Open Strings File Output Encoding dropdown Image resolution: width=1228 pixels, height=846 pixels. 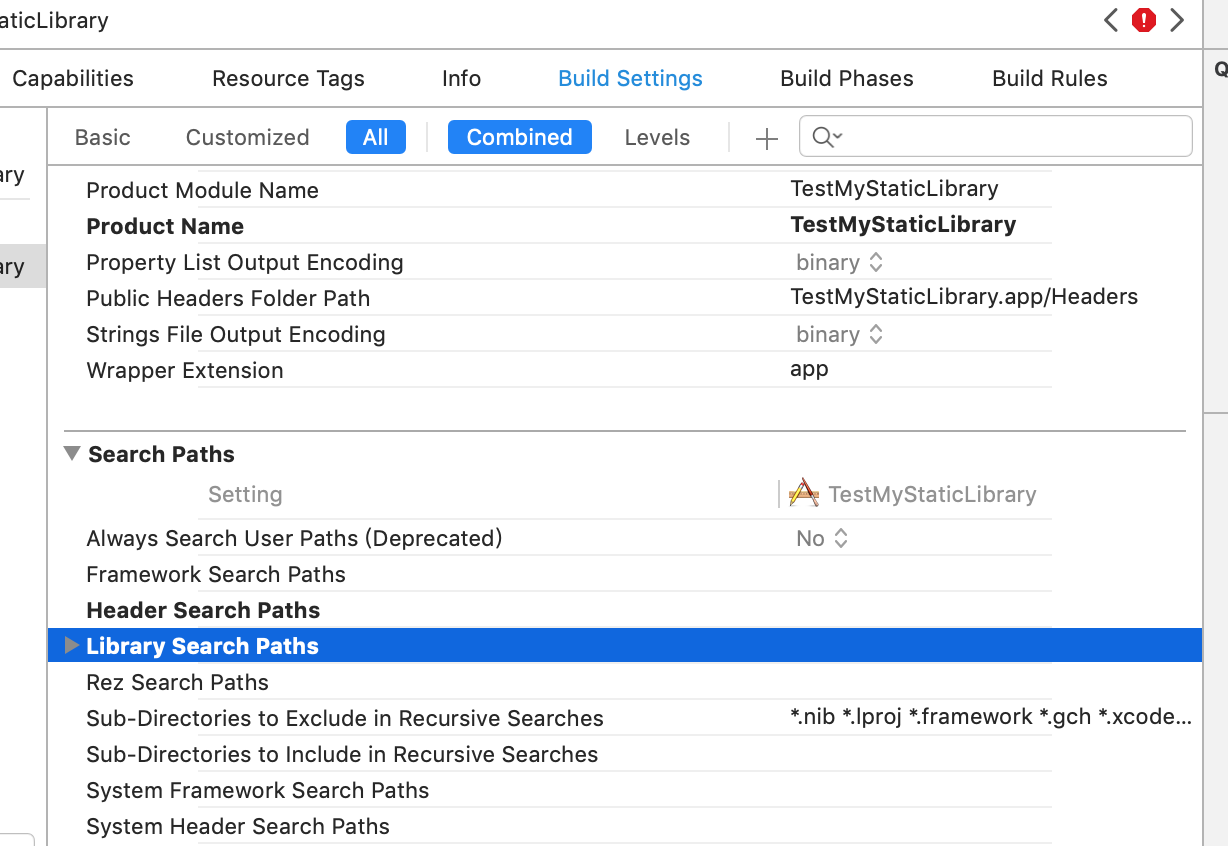[839, 334]
